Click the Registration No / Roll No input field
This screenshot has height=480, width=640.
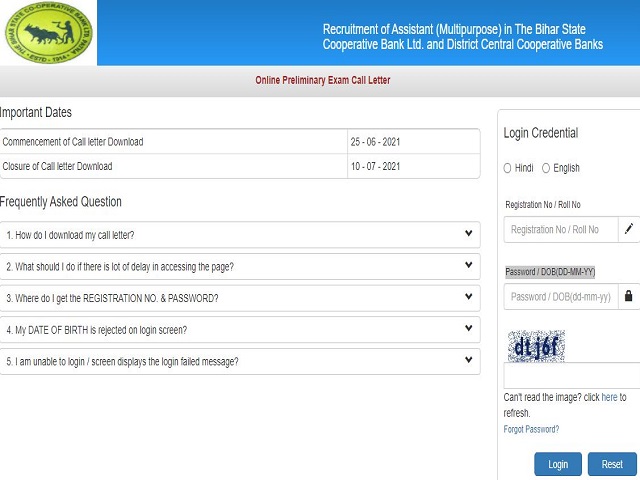[561, 229]
